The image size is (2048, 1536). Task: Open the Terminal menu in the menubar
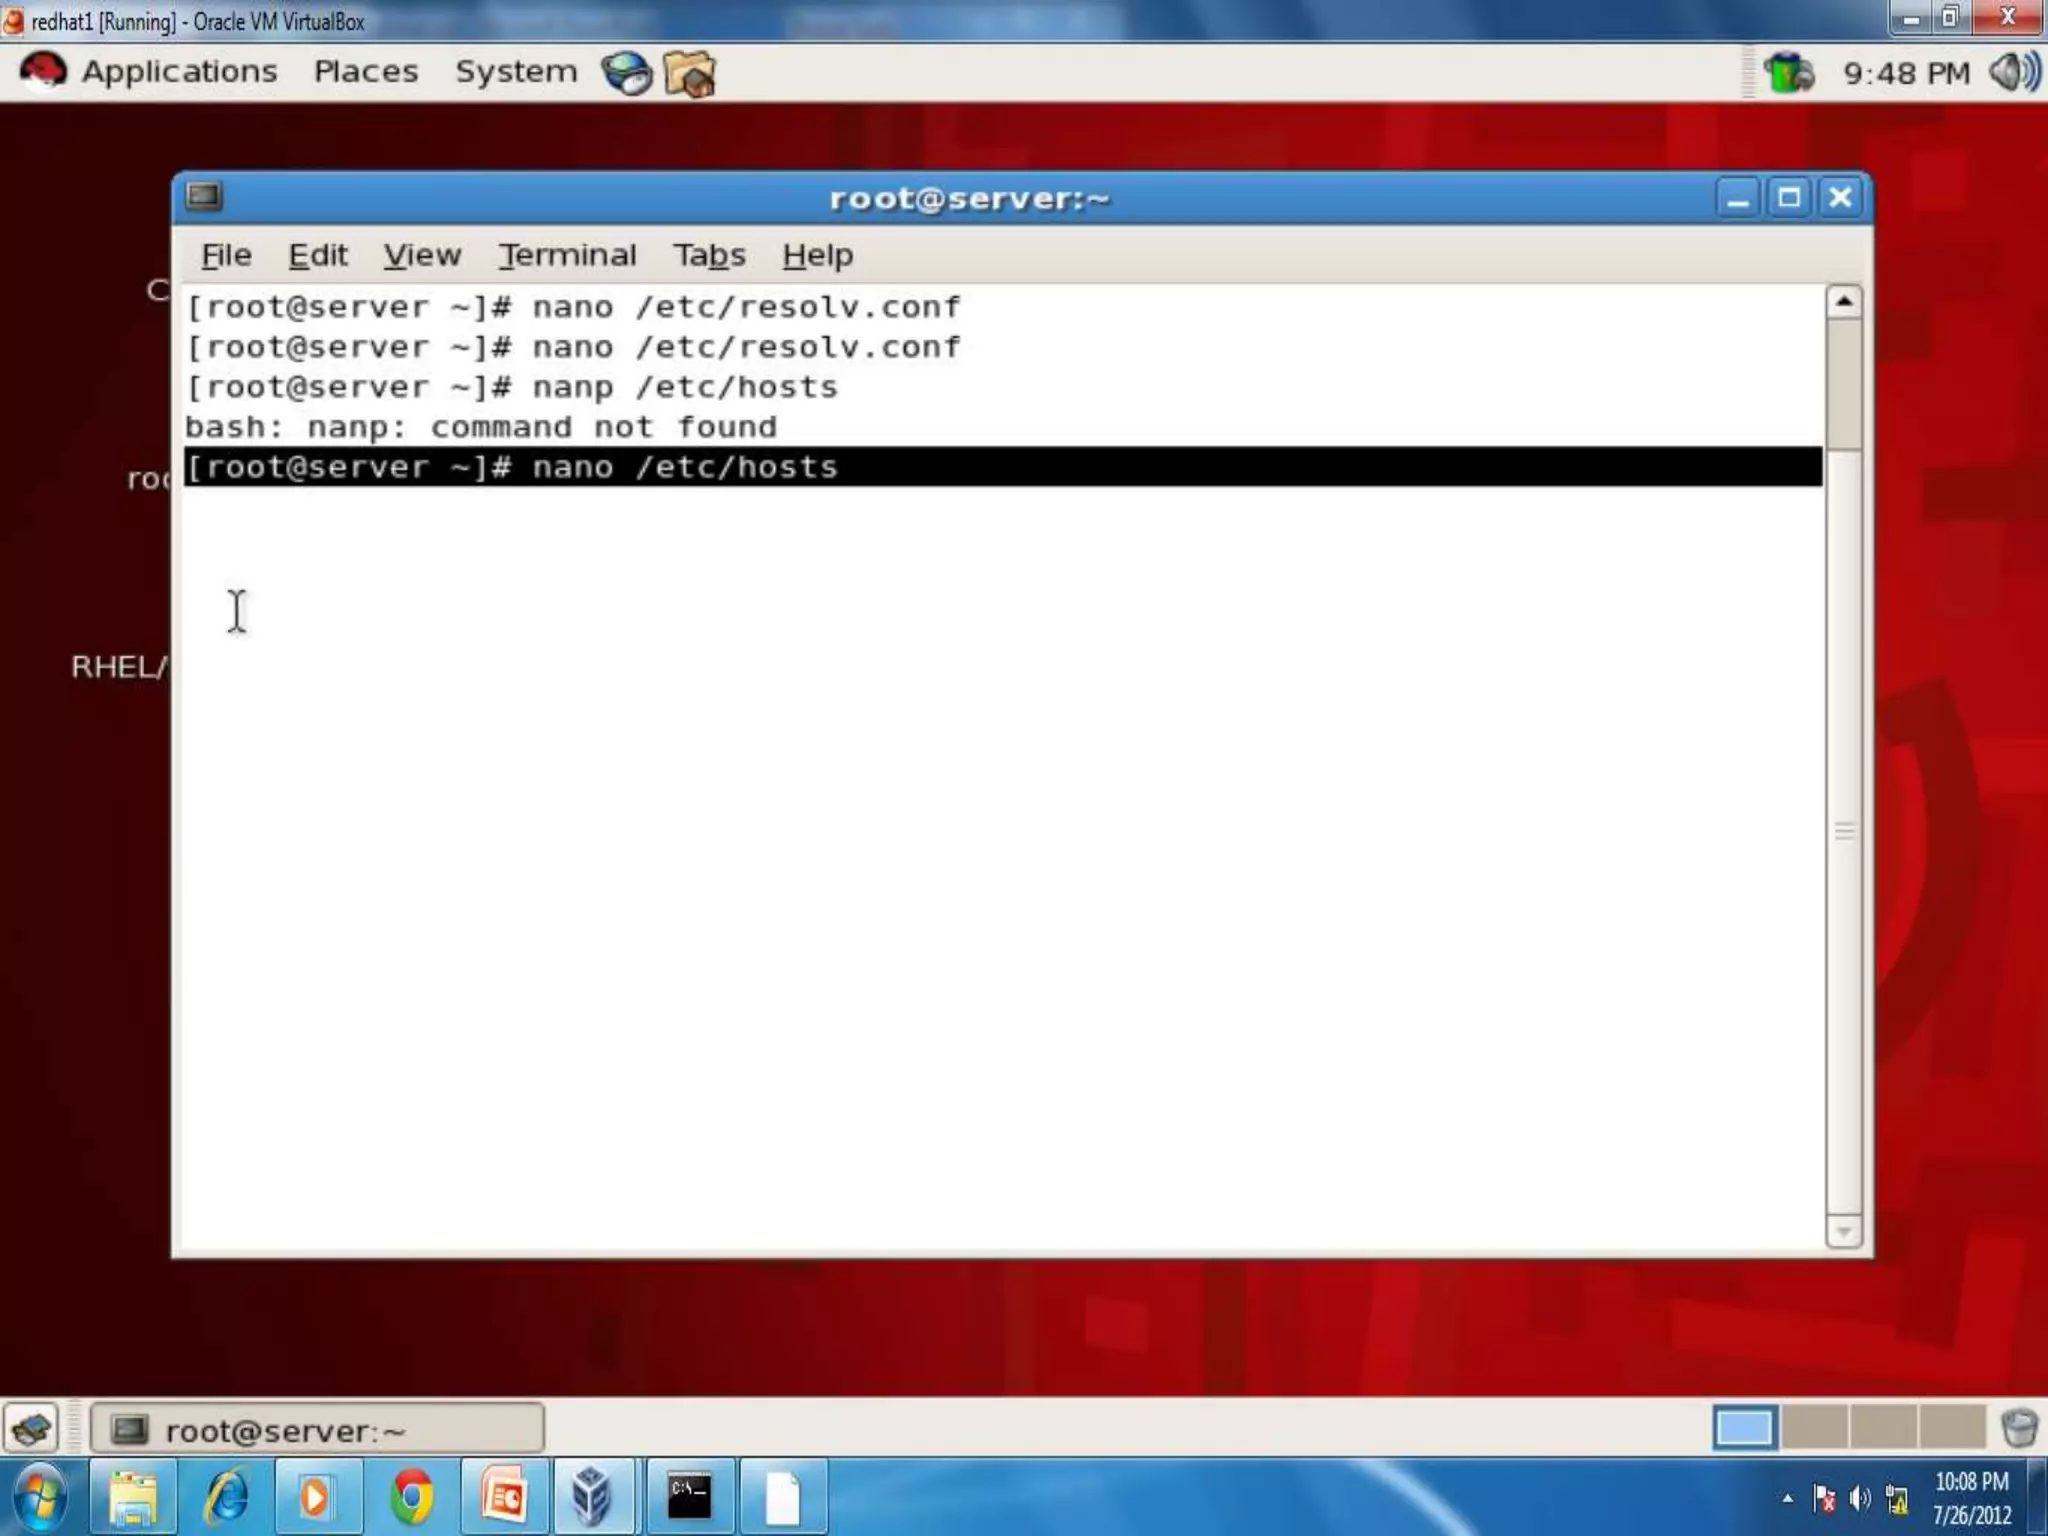click(567, 255)
